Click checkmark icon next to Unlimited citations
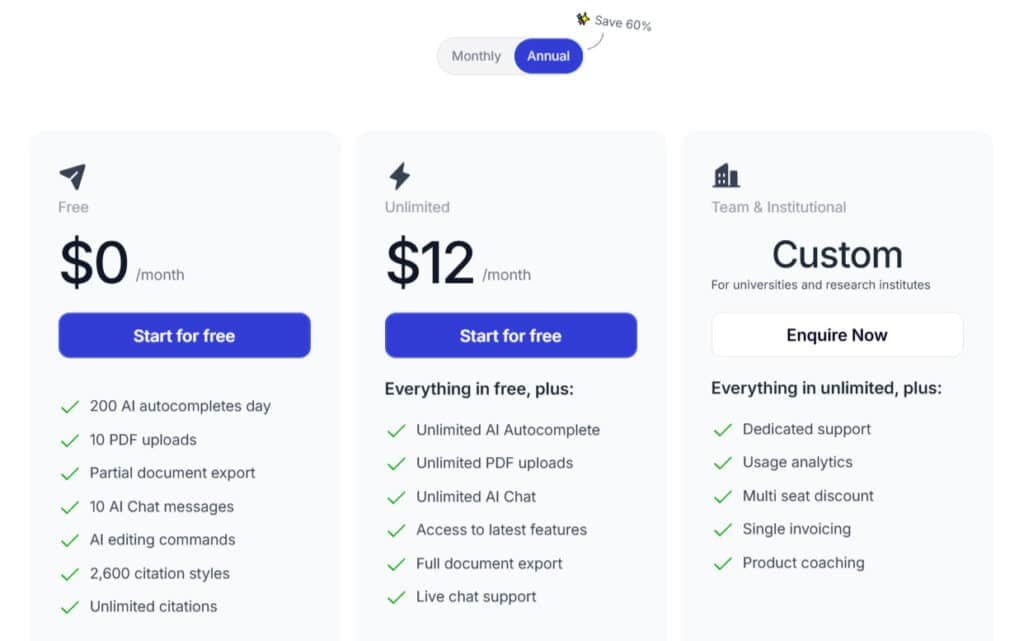This screenshot has height=641, width=1024. click(x=70, y=607)
